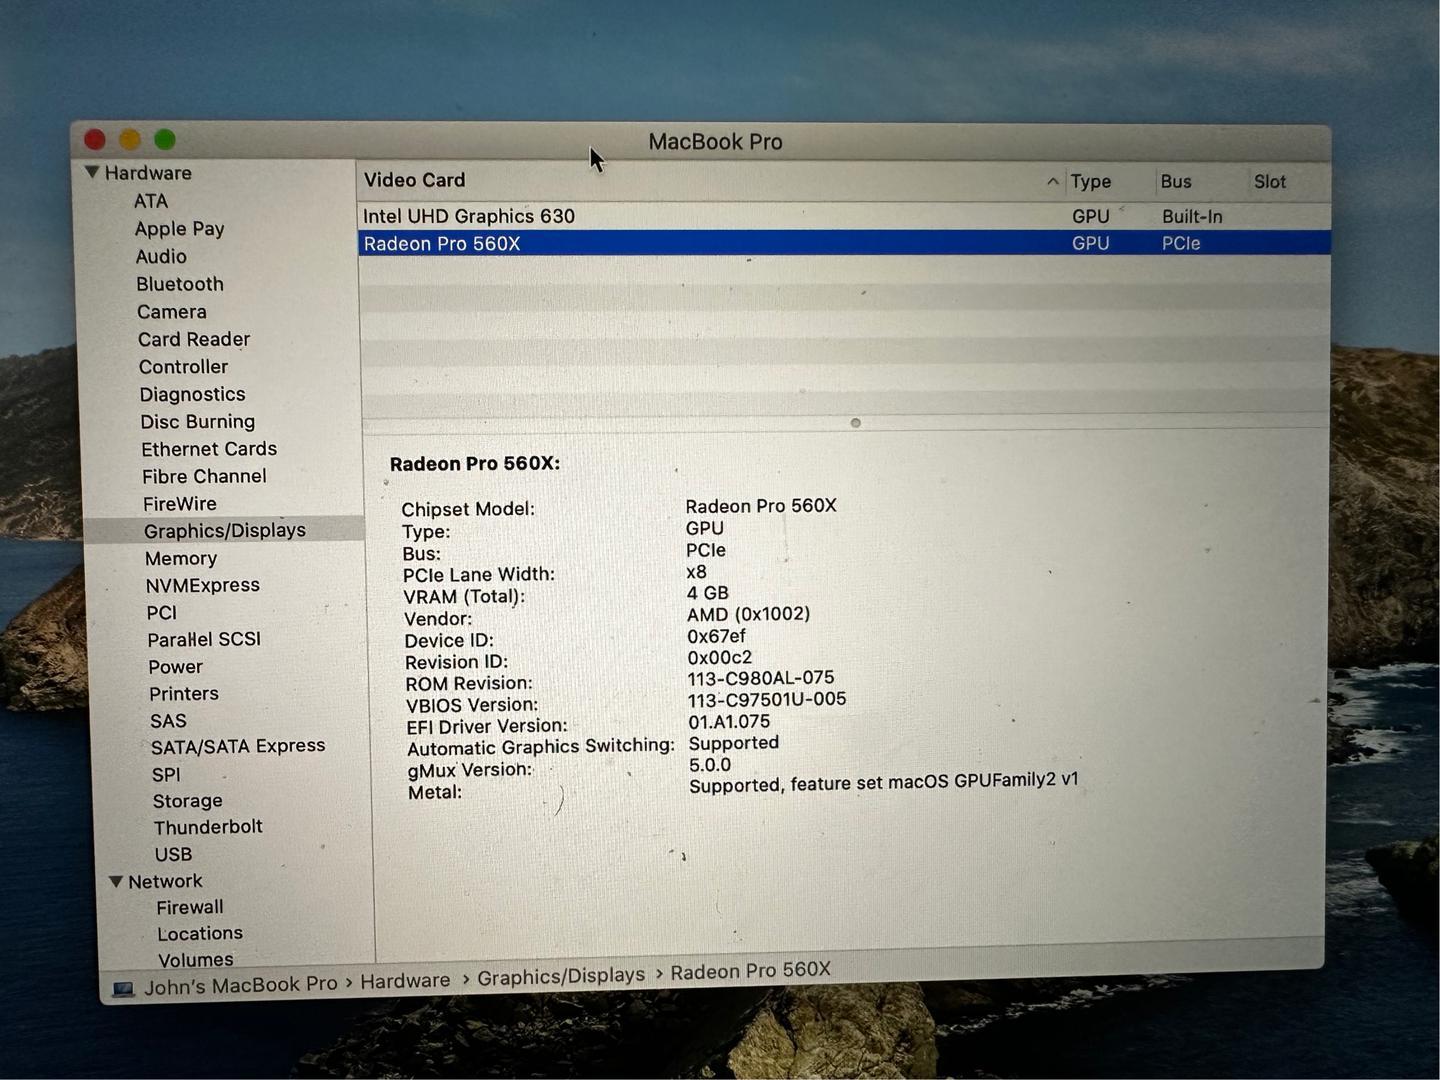
Task: Choose Controller in the sidebar
Action: (184, 367)
